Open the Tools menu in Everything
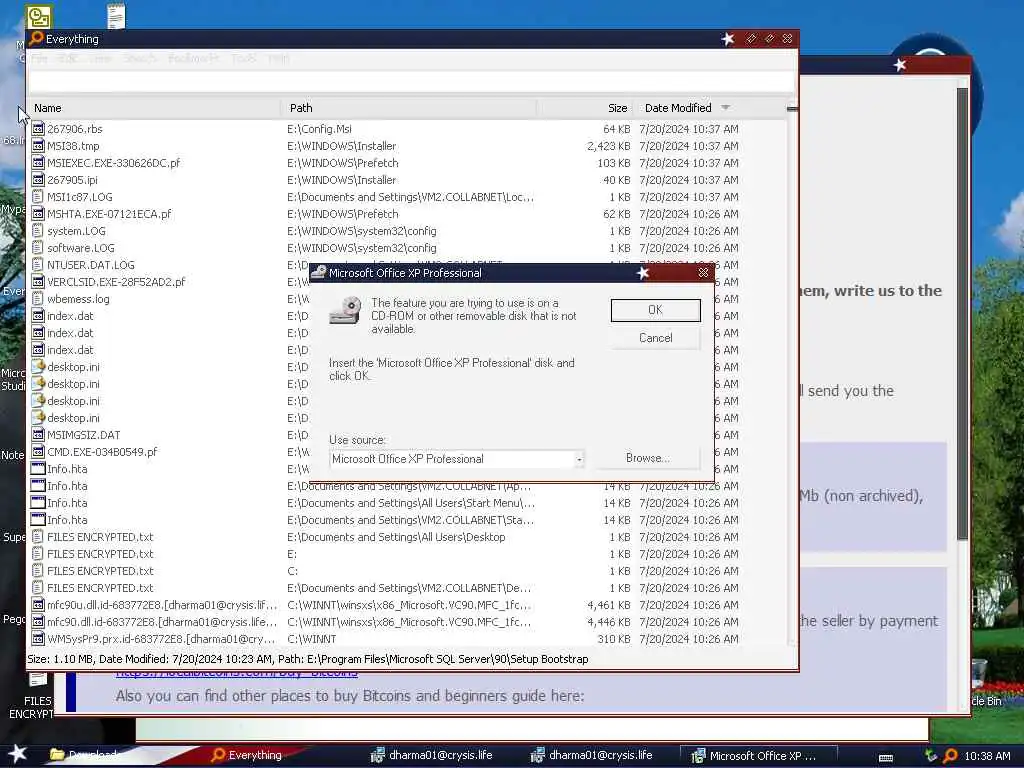1024x768 pixels. point(243,58)
